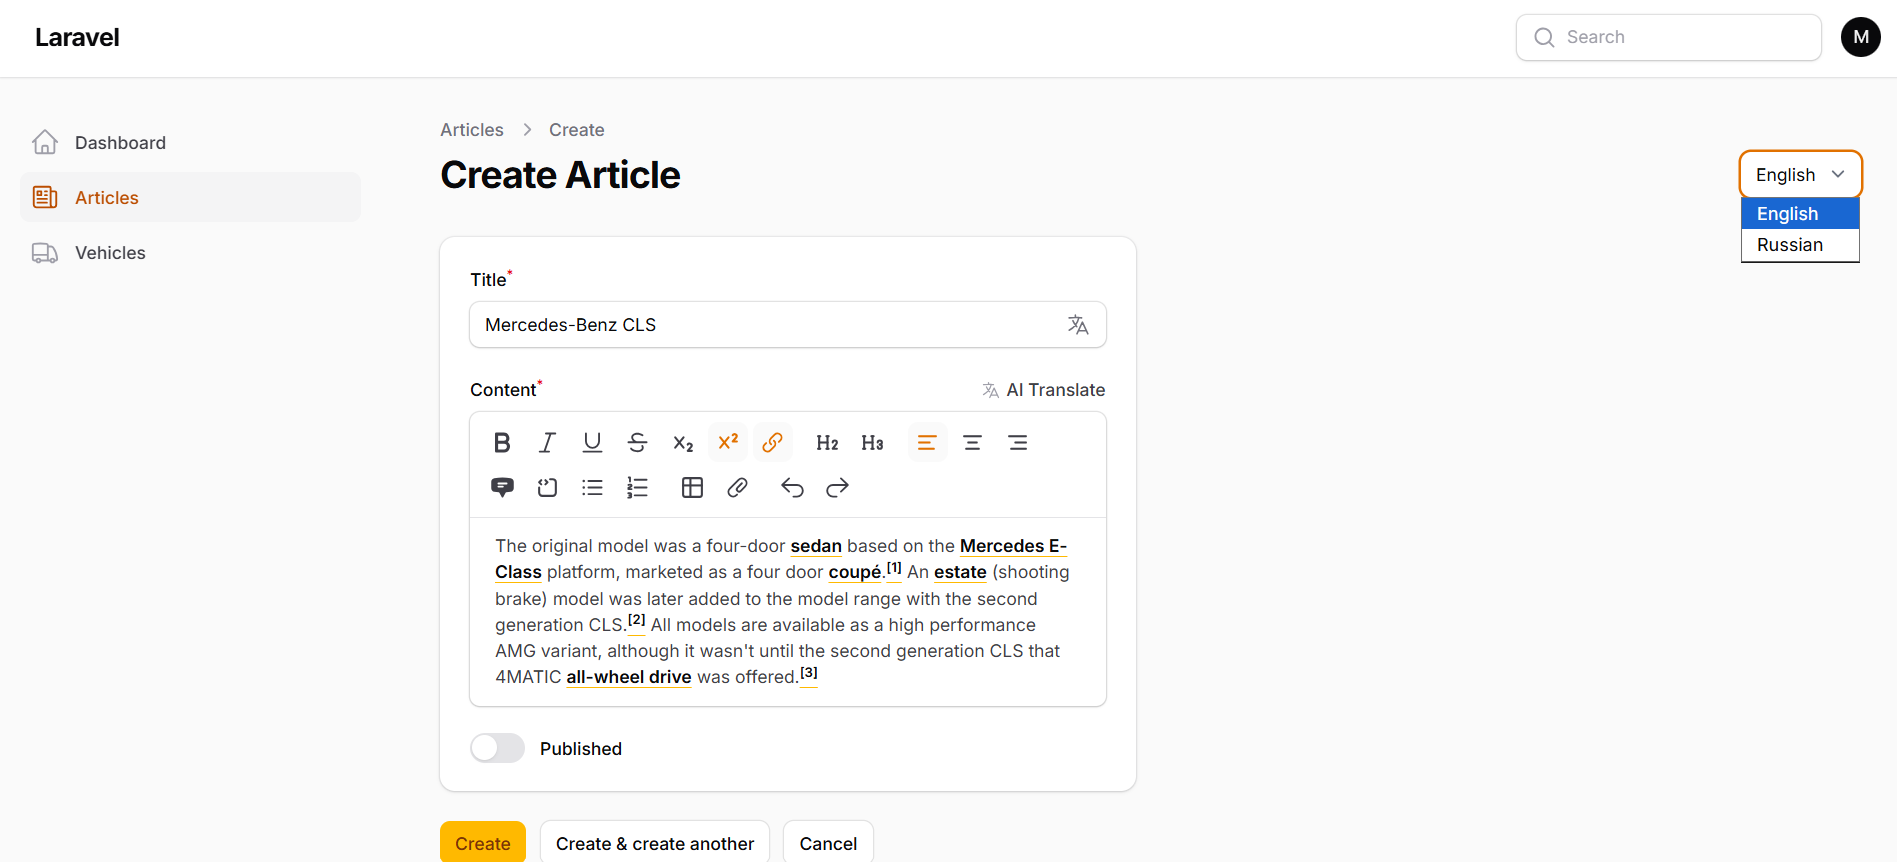Create a bulleted list
The height and width of the screenshot is (862, 1897).
592,488
